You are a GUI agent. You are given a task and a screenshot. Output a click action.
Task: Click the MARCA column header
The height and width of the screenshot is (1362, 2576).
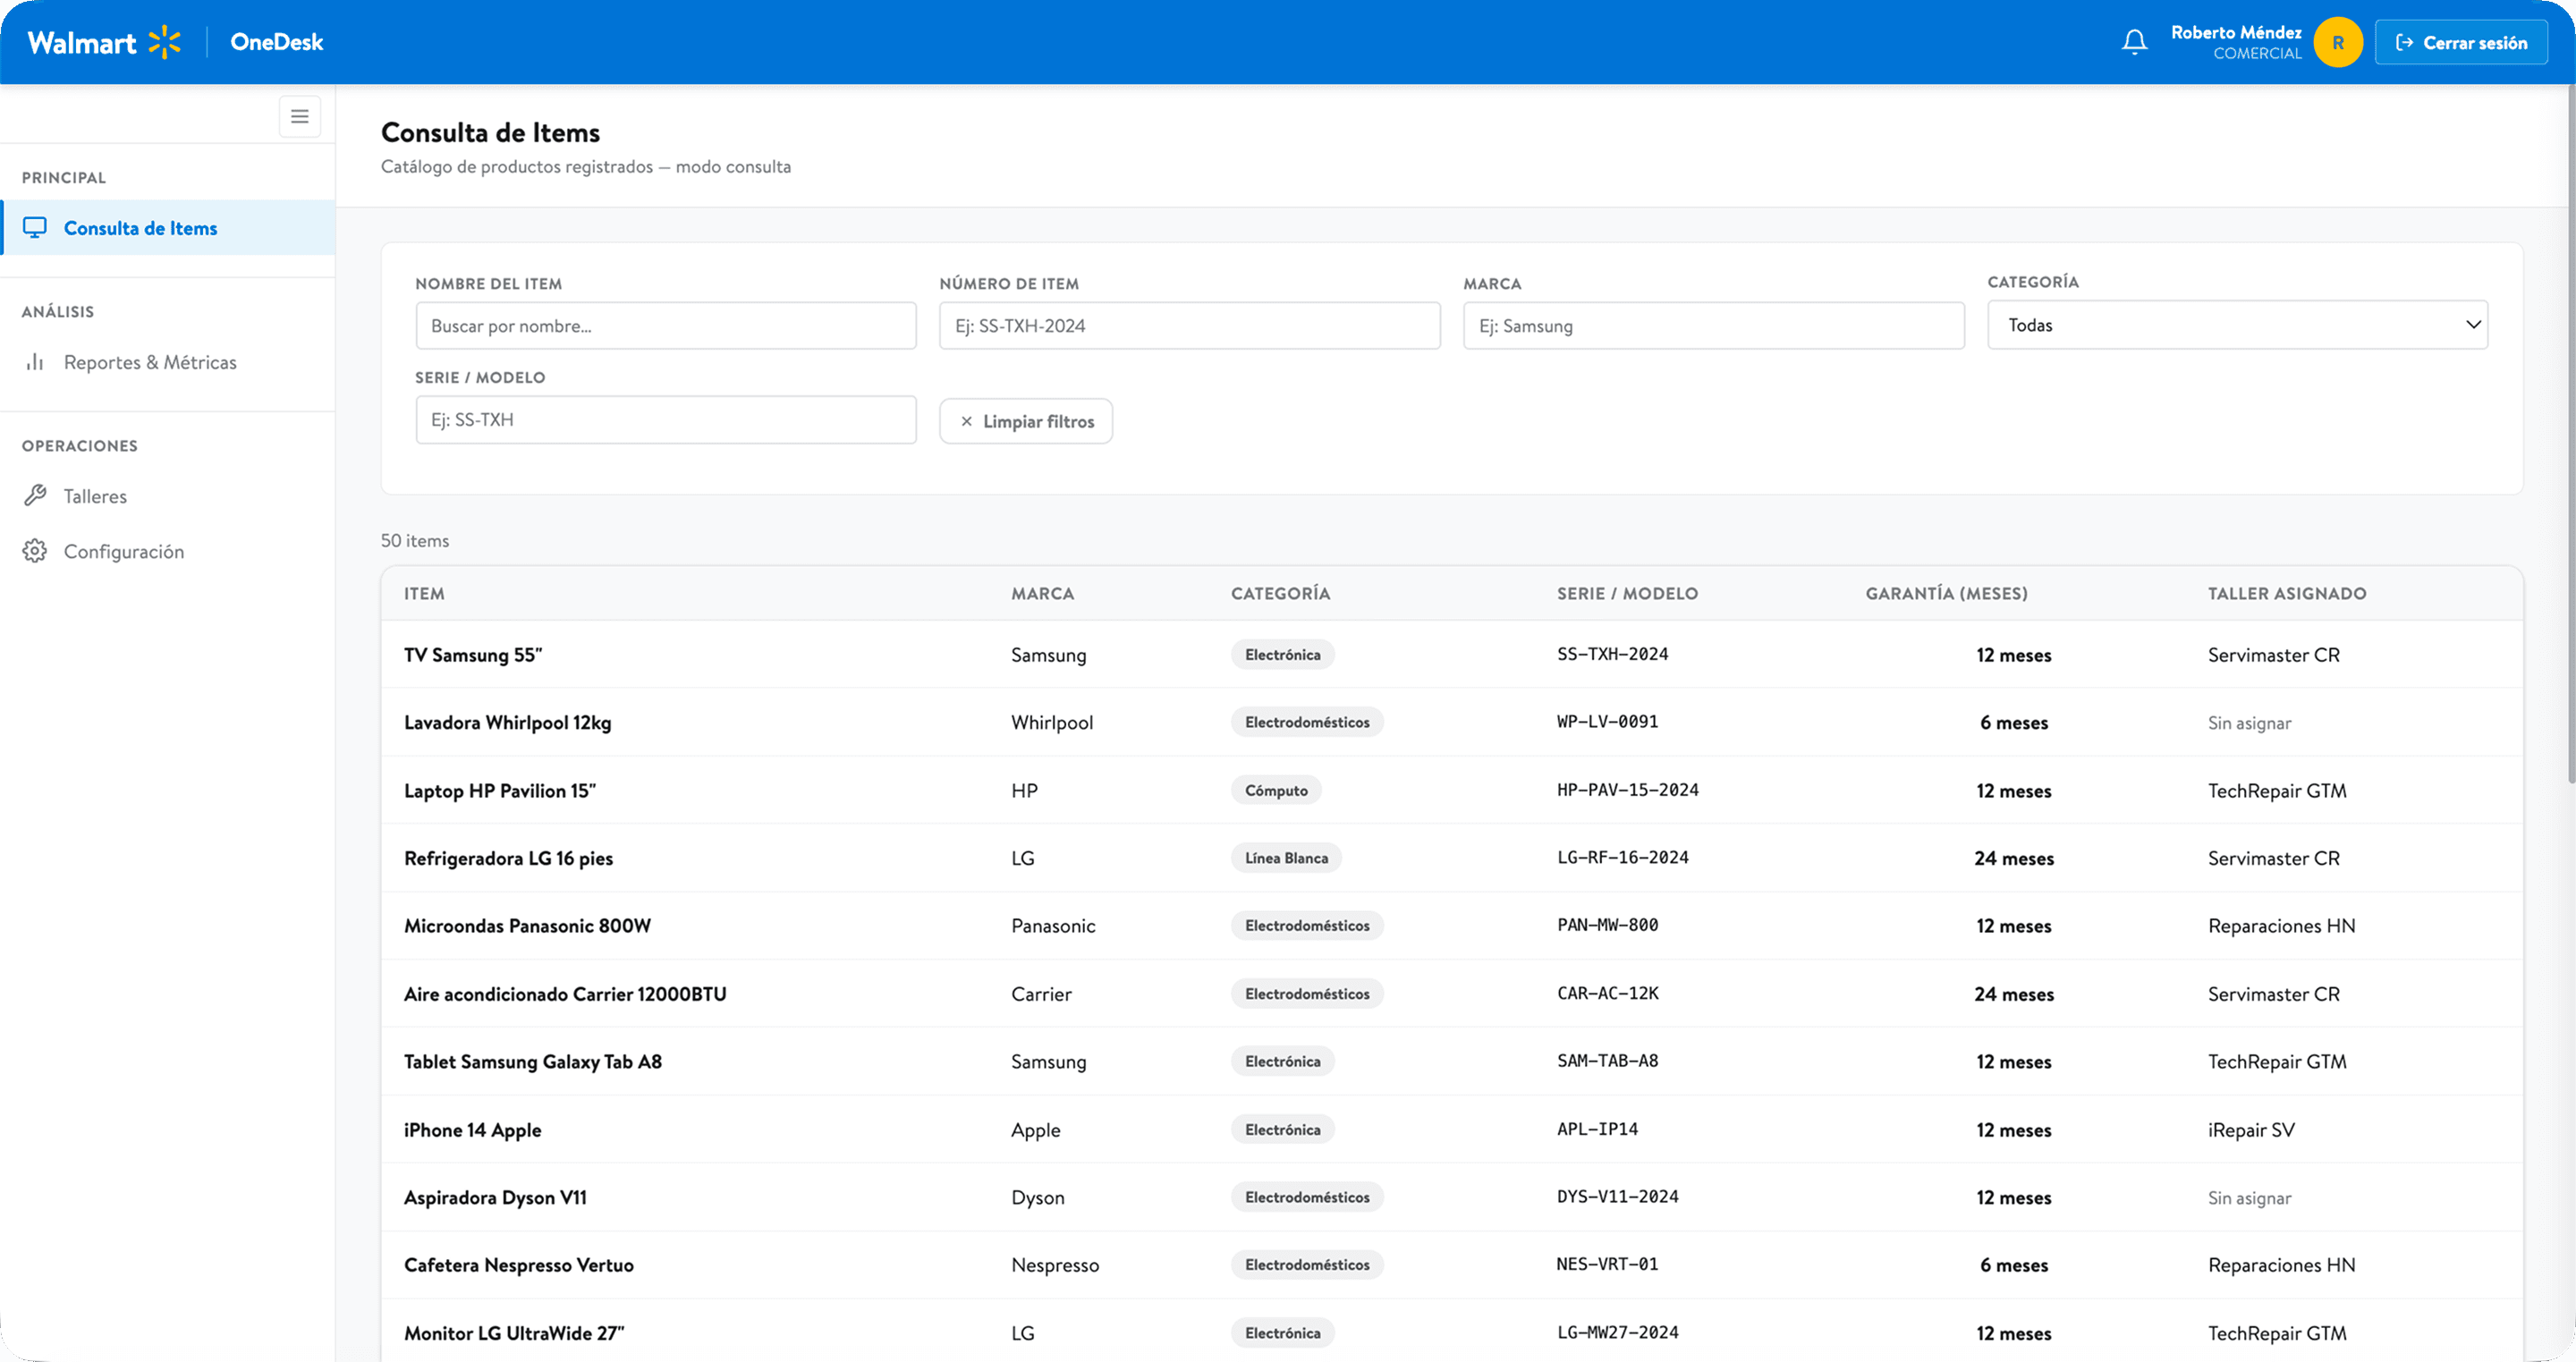pos(1042,593)
